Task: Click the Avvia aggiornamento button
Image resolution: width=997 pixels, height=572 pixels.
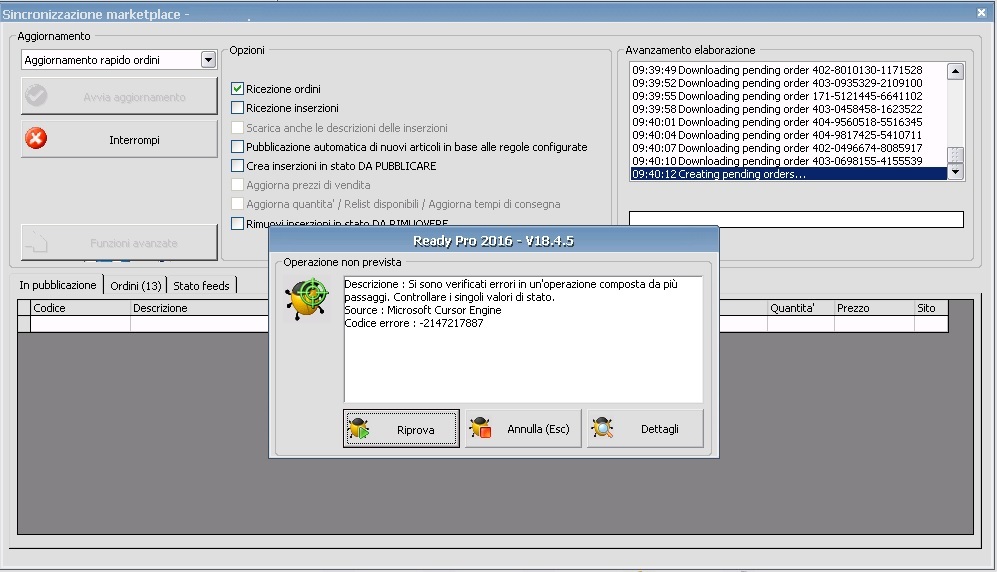Action: click(119, 96)
